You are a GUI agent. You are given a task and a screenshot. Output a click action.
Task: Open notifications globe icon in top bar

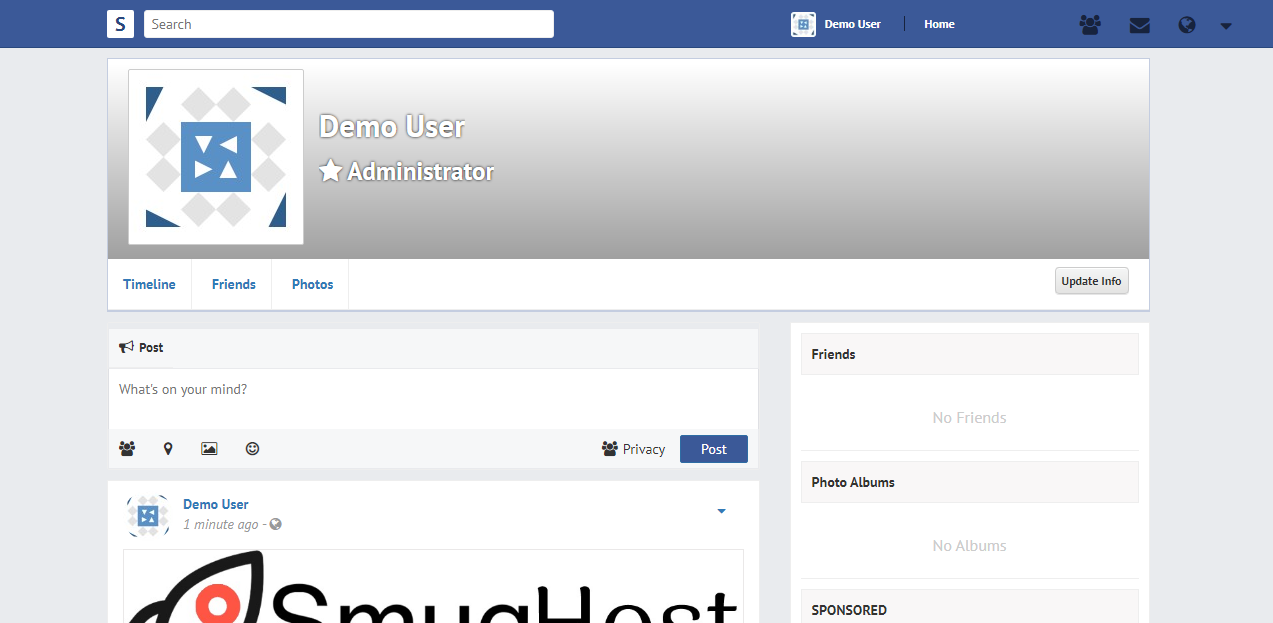pos(1187,25)
